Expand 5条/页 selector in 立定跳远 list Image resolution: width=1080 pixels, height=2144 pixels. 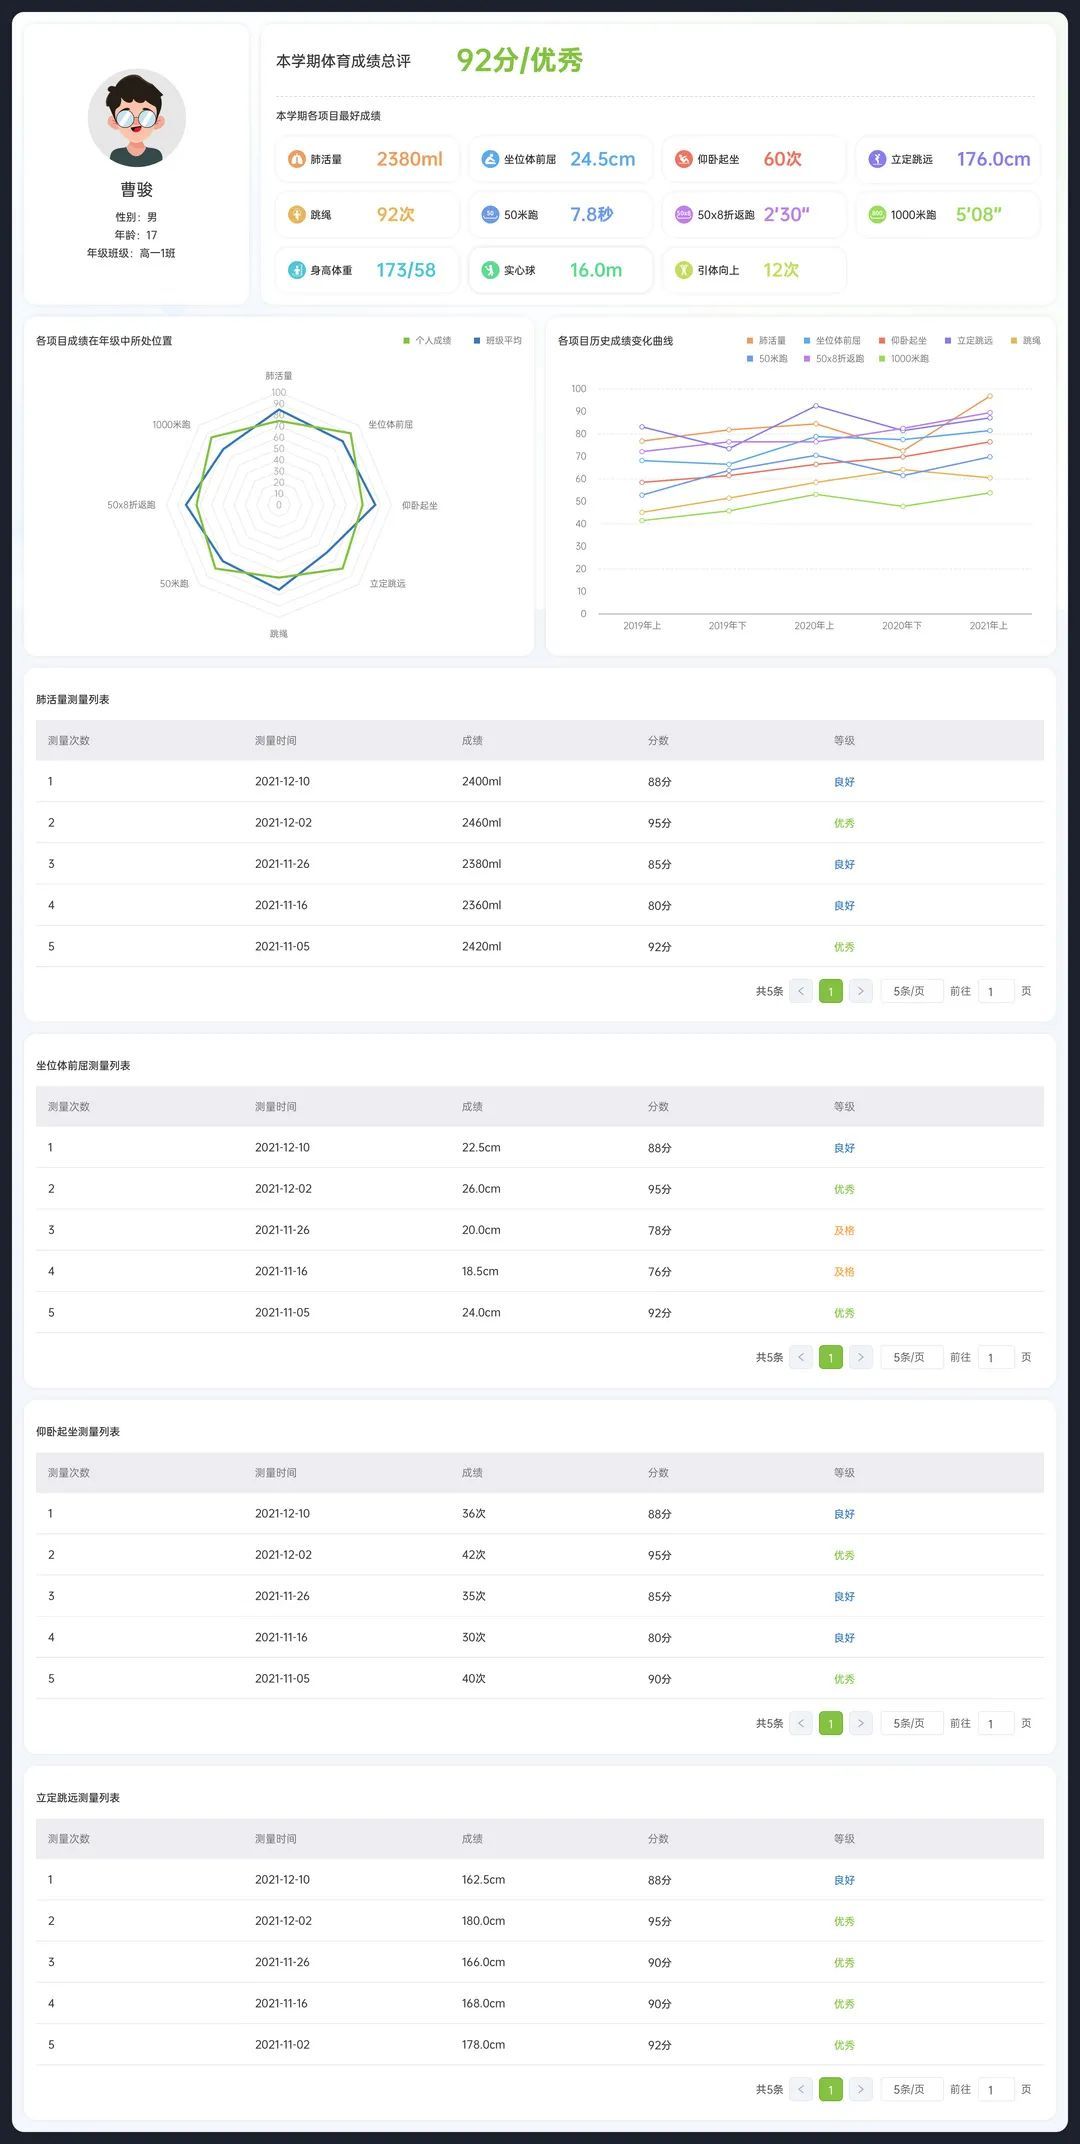tap(910, 2089)
